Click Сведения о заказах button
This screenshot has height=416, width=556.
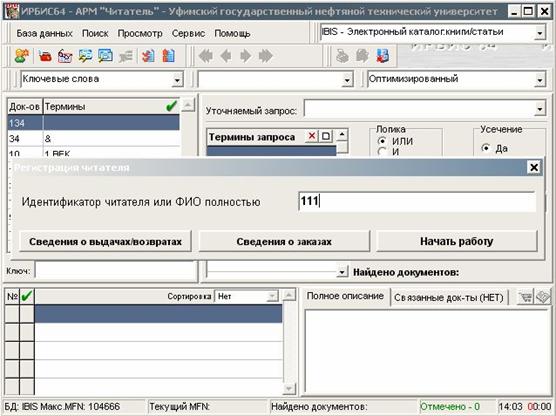[x=284, y=242]
